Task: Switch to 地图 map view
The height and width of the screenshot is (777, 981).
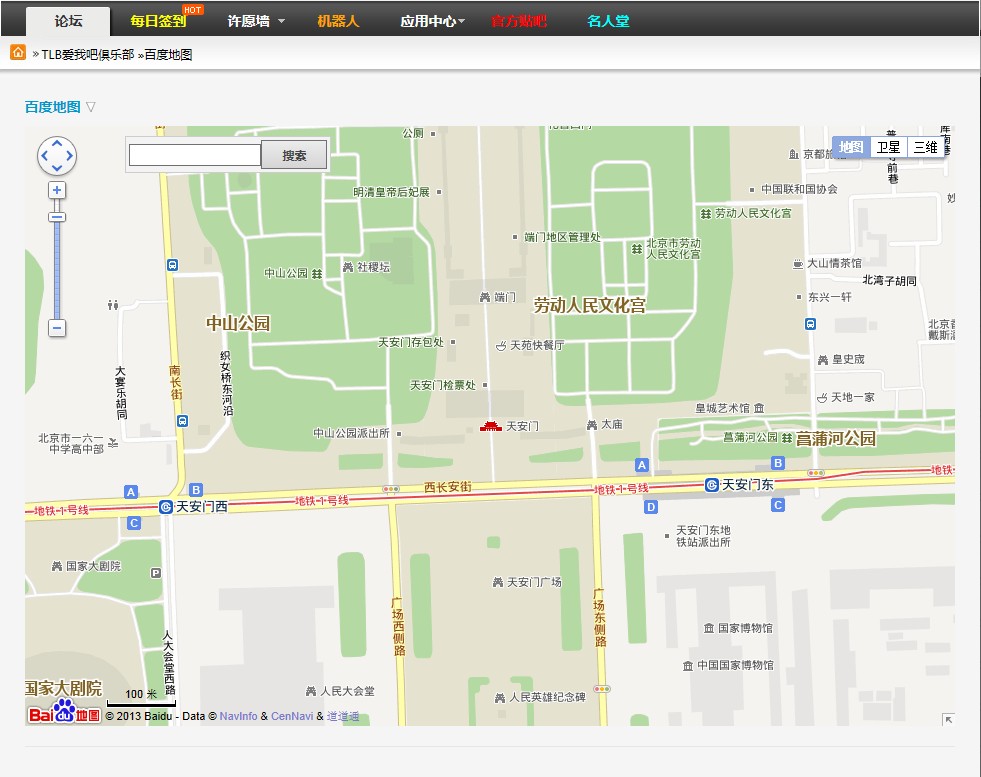Action: click(x=851, y=147)
